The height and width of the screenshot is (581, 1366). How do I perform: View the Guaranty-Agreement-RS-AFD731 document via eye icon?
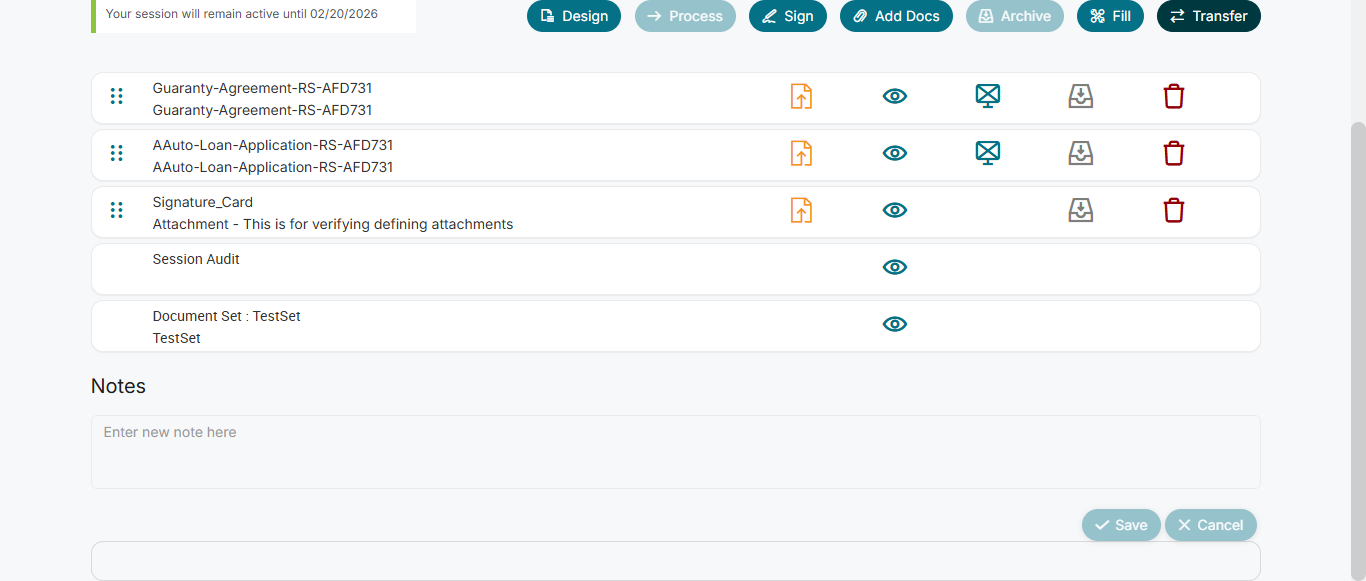click(x=895, y=96)
